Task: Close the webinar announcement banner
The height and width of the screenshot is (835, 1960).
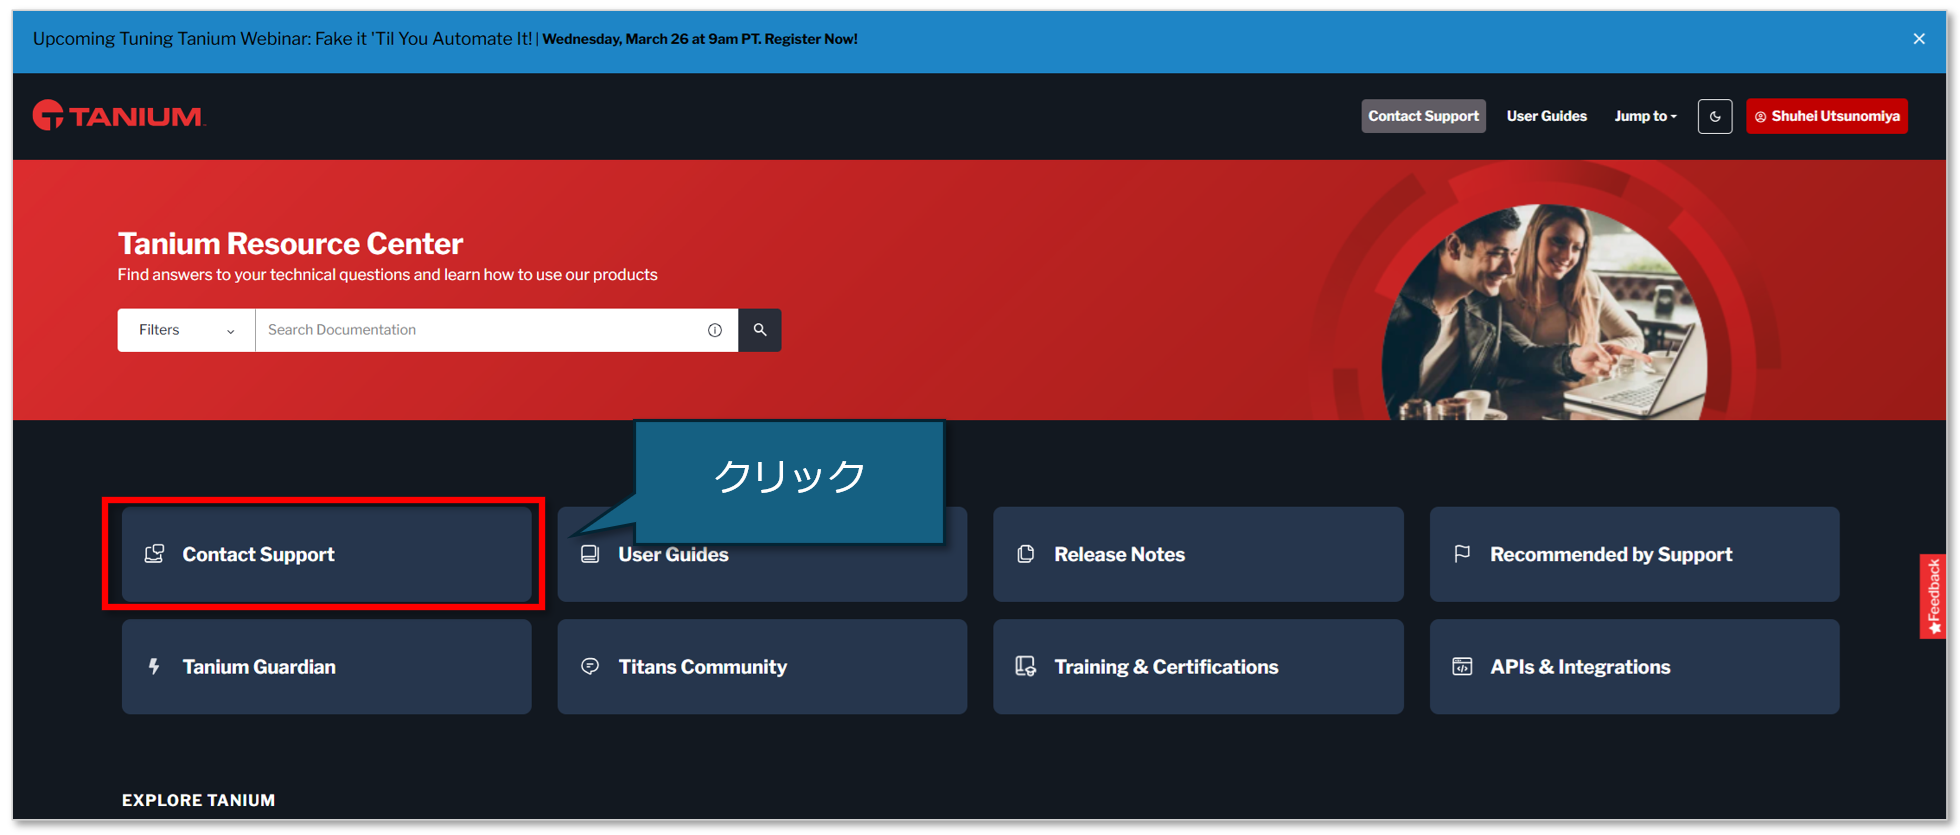Action: pos(1919,39)
